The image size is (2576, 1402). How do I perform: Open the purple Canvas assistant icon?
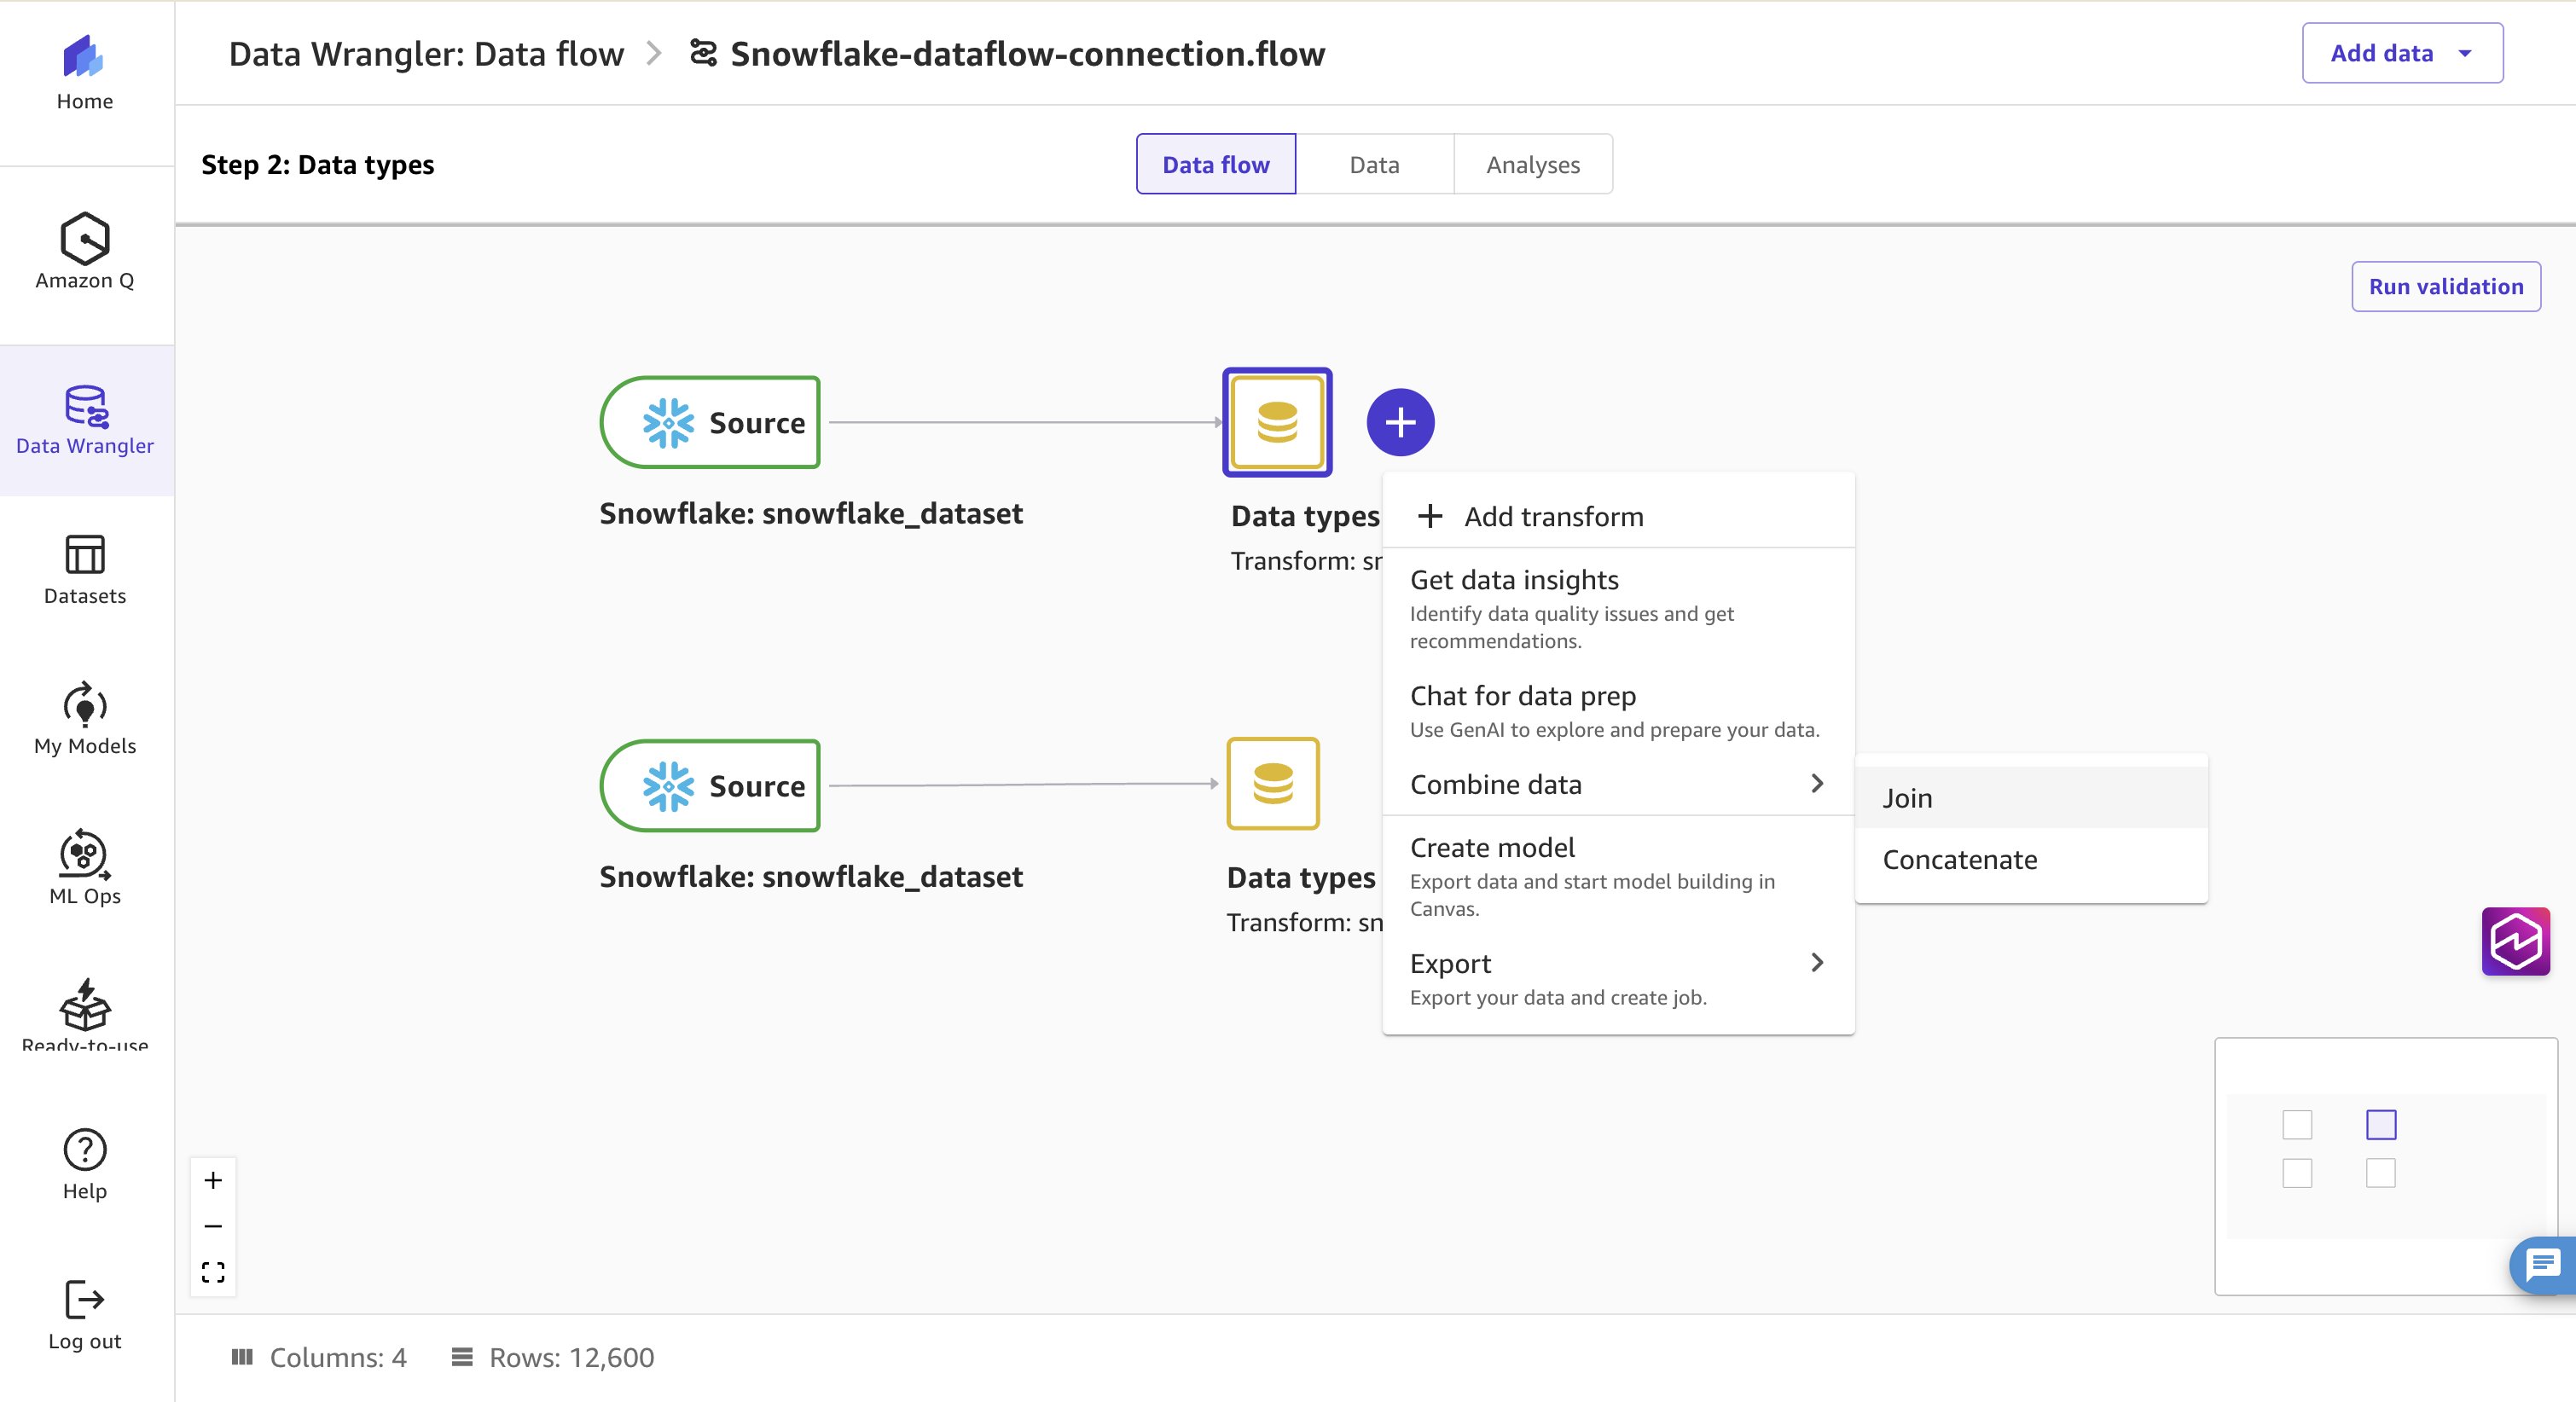[x=2515, y=941]
